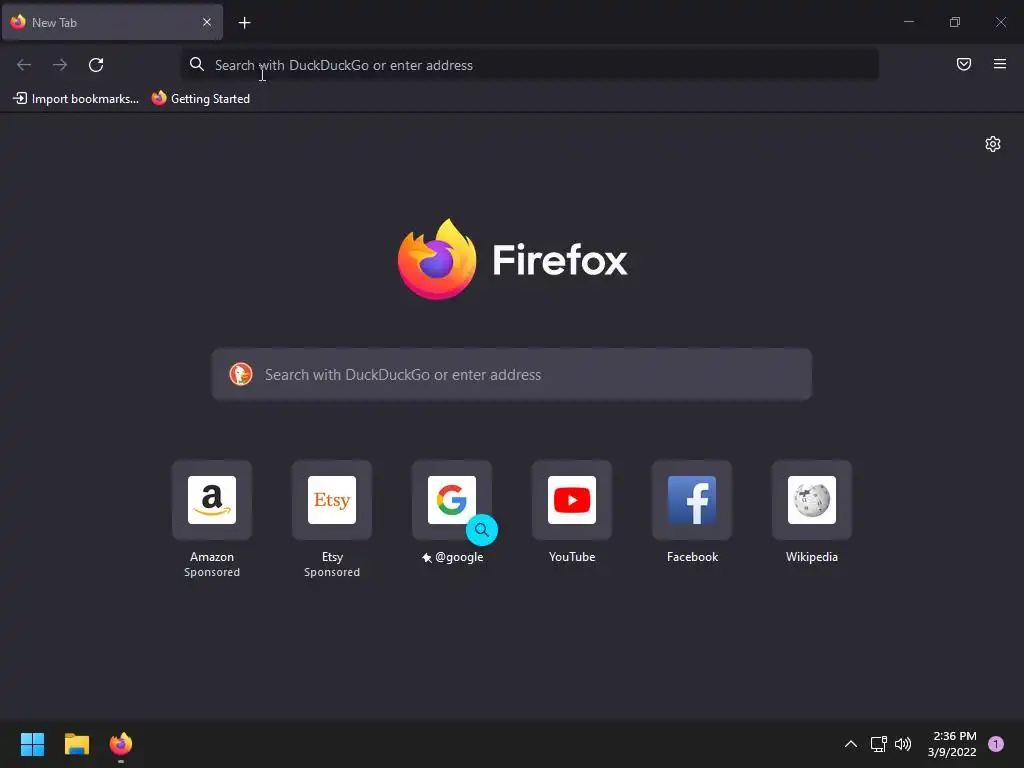This screenshot has width=1024, height=768.
Task: Click the Sponsored label under Etsy
Action: [x=332, y=572]
